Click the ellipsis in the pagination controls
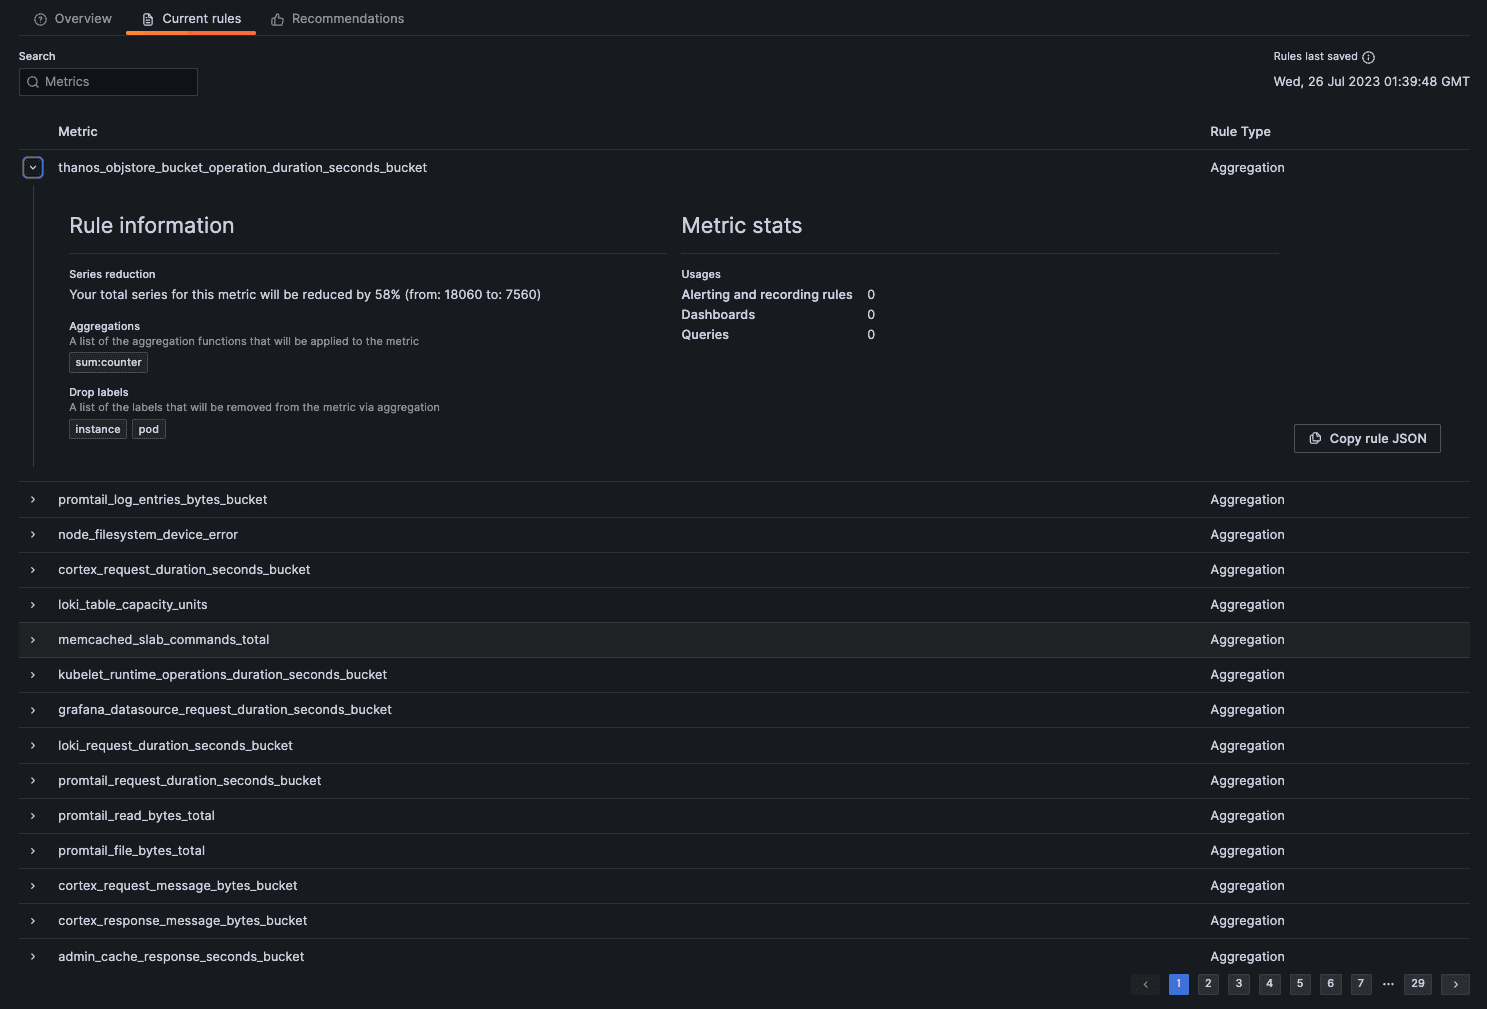 tap(1388, 984)
